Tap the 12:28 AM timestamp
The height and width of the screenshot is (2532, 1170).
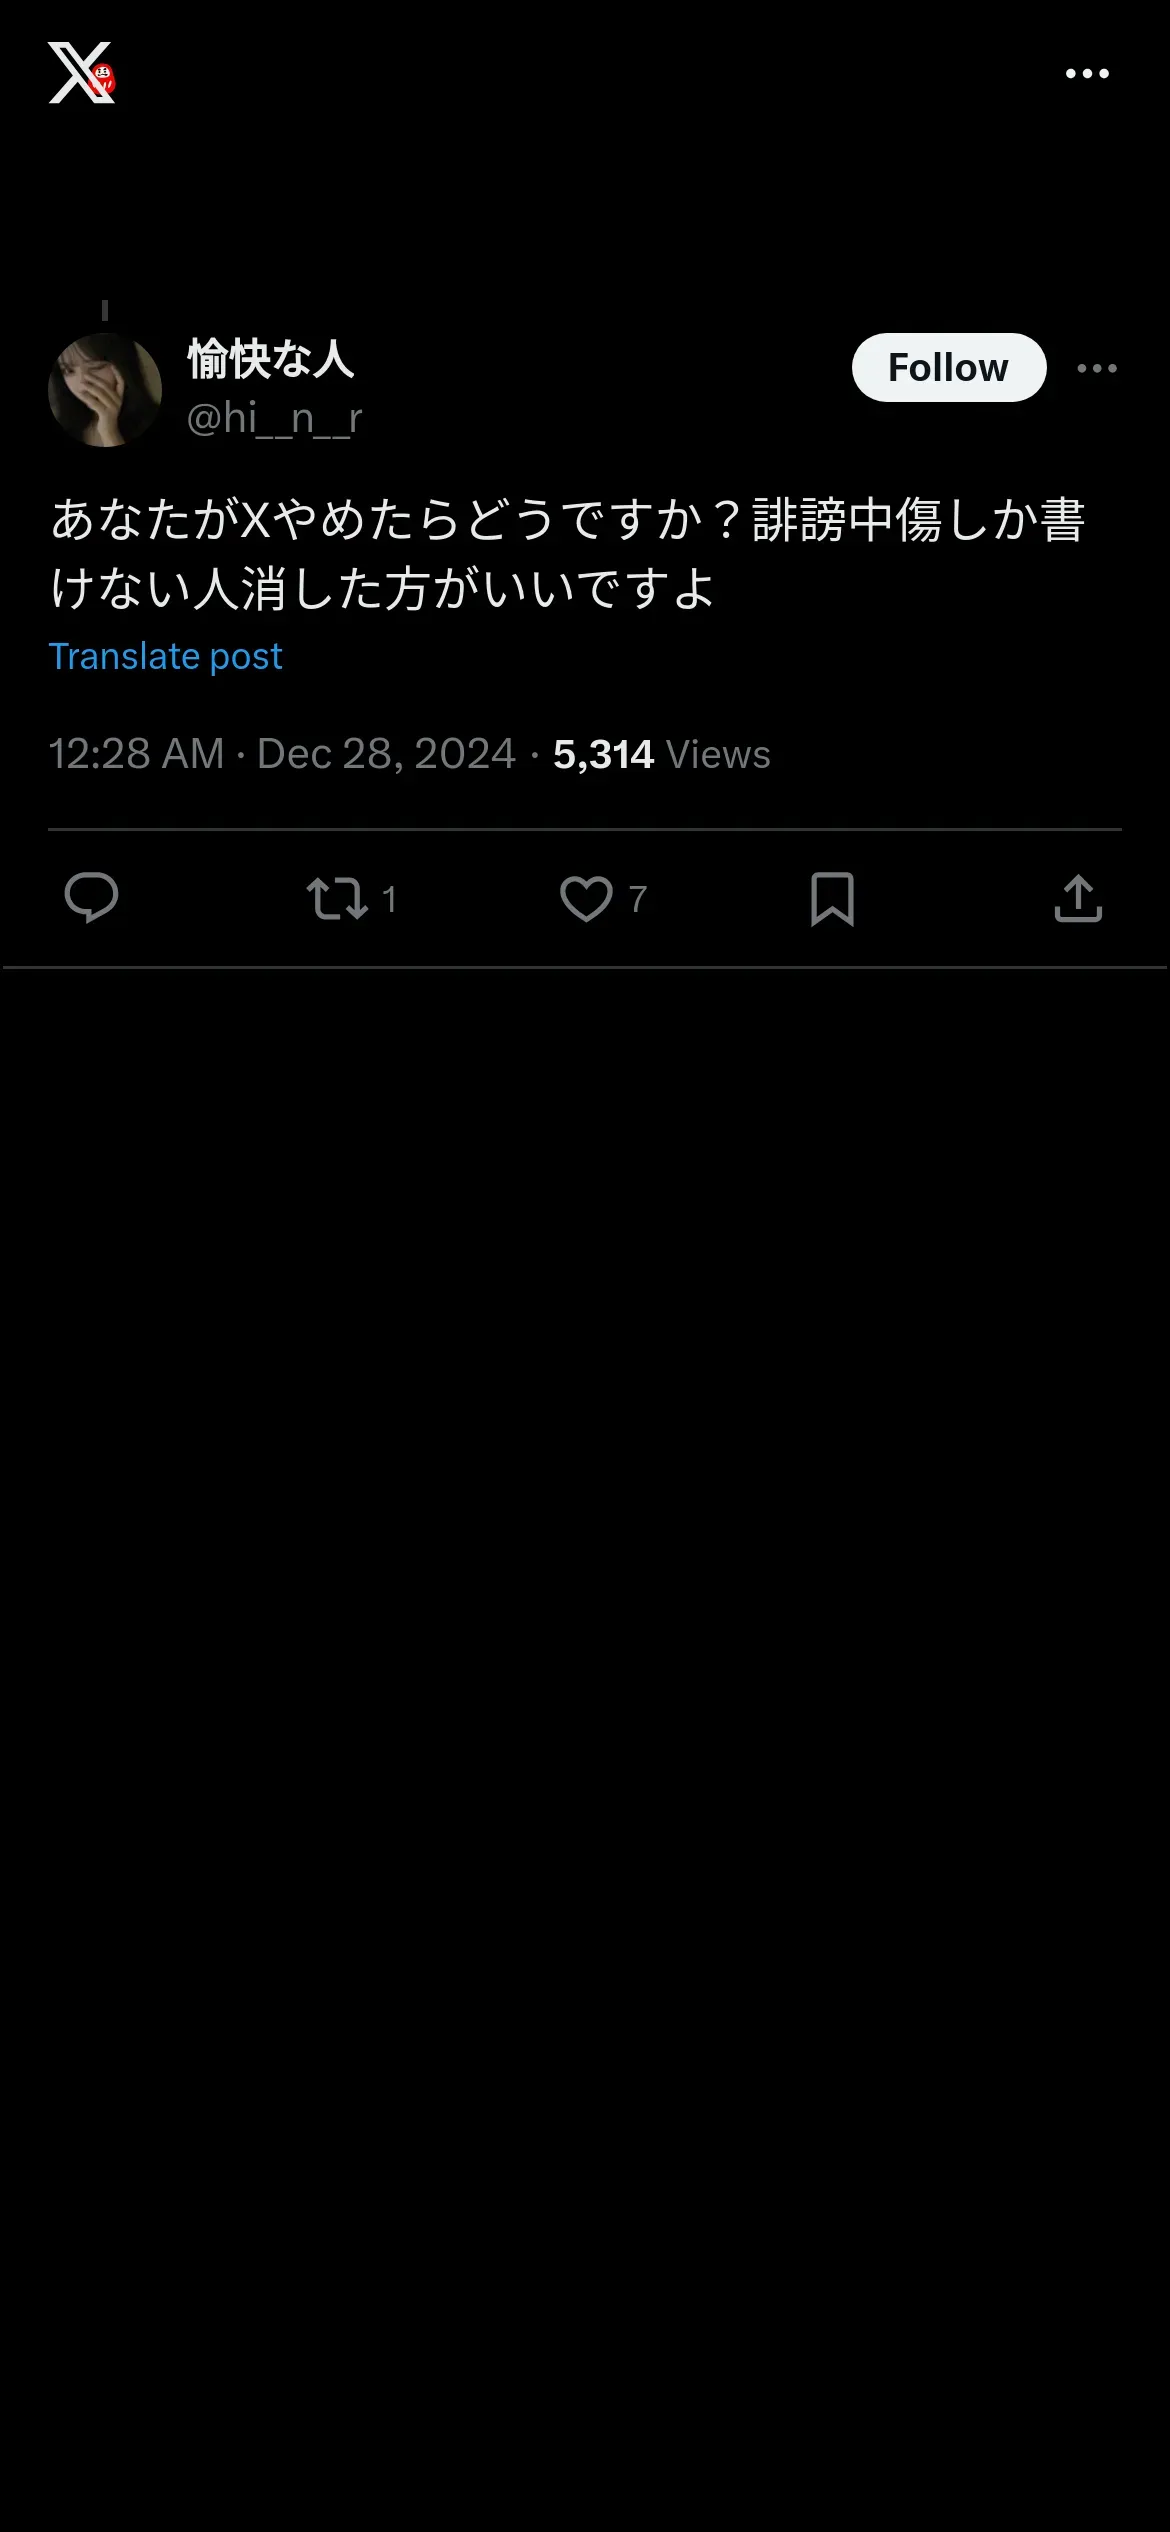coord(136,754)
